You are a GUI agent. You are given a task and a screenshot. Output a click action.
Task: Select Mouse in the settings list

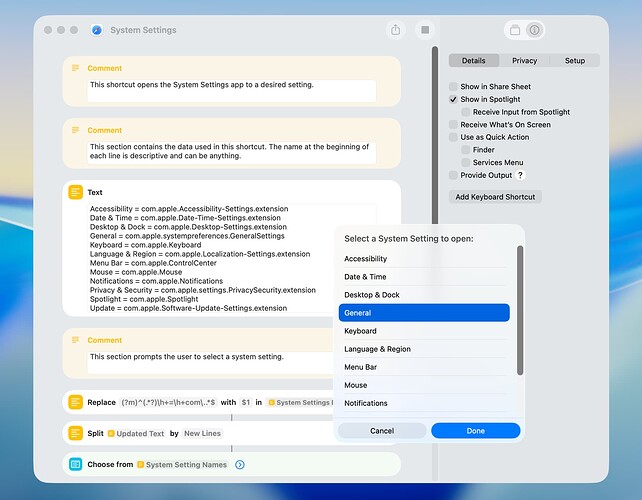tap(424, 385)
